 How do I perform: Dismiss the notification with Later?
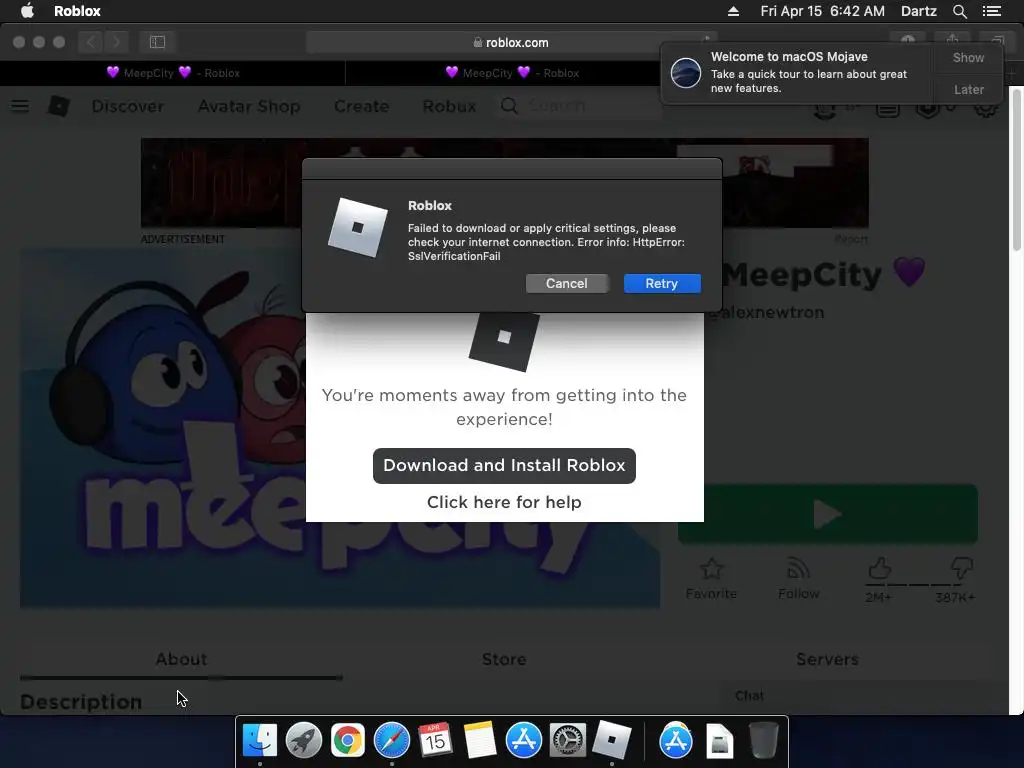click(968, 89)
